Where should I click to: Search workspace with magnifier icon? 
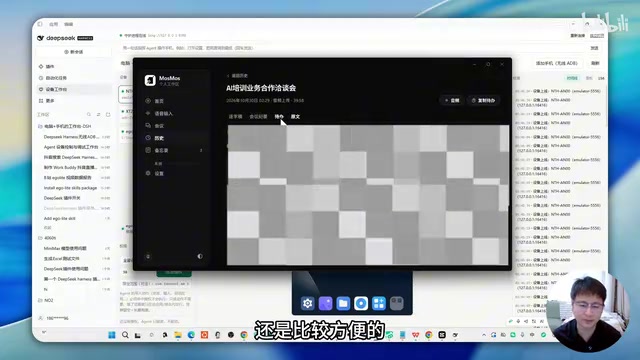pos(89,115)
